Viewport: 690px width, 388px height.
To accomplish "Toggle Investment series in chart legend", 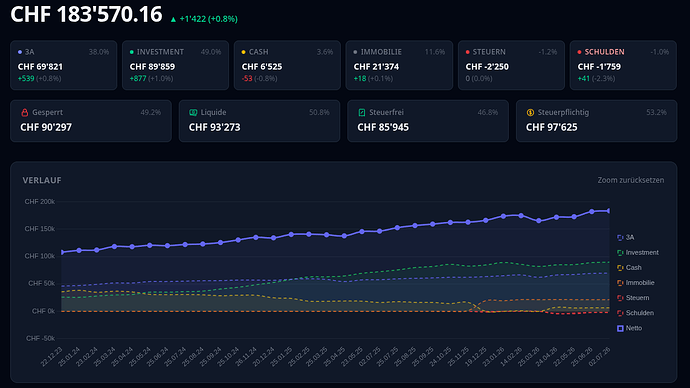I will tap(638, 253).
